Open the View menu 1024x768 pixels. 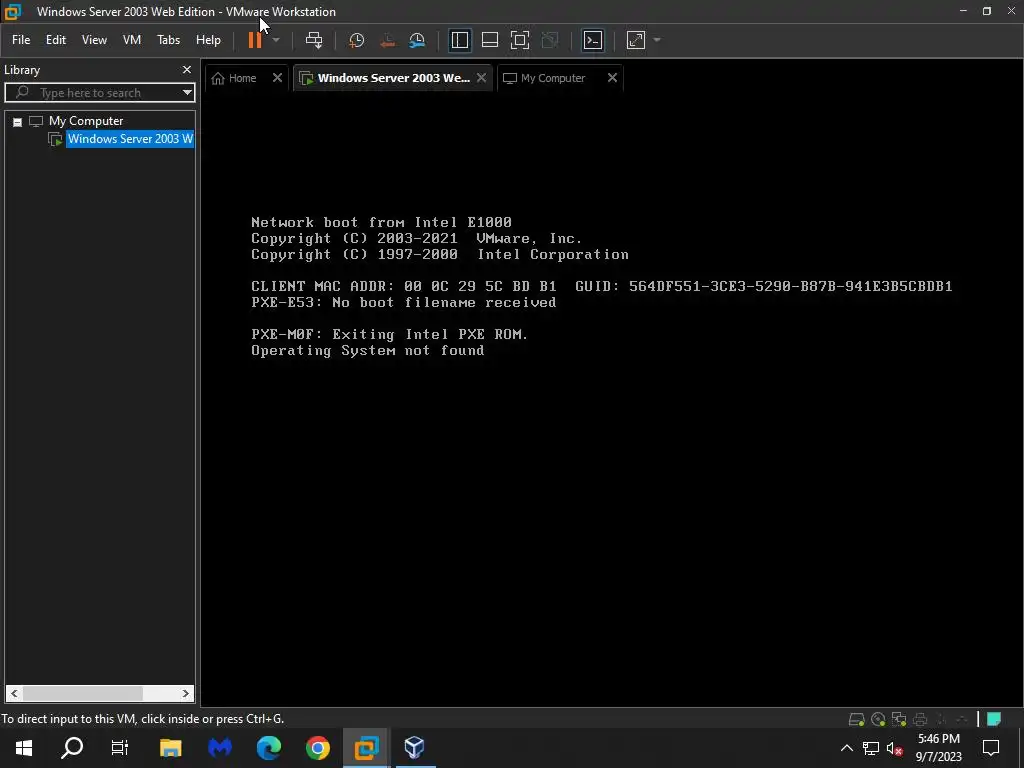94,40
